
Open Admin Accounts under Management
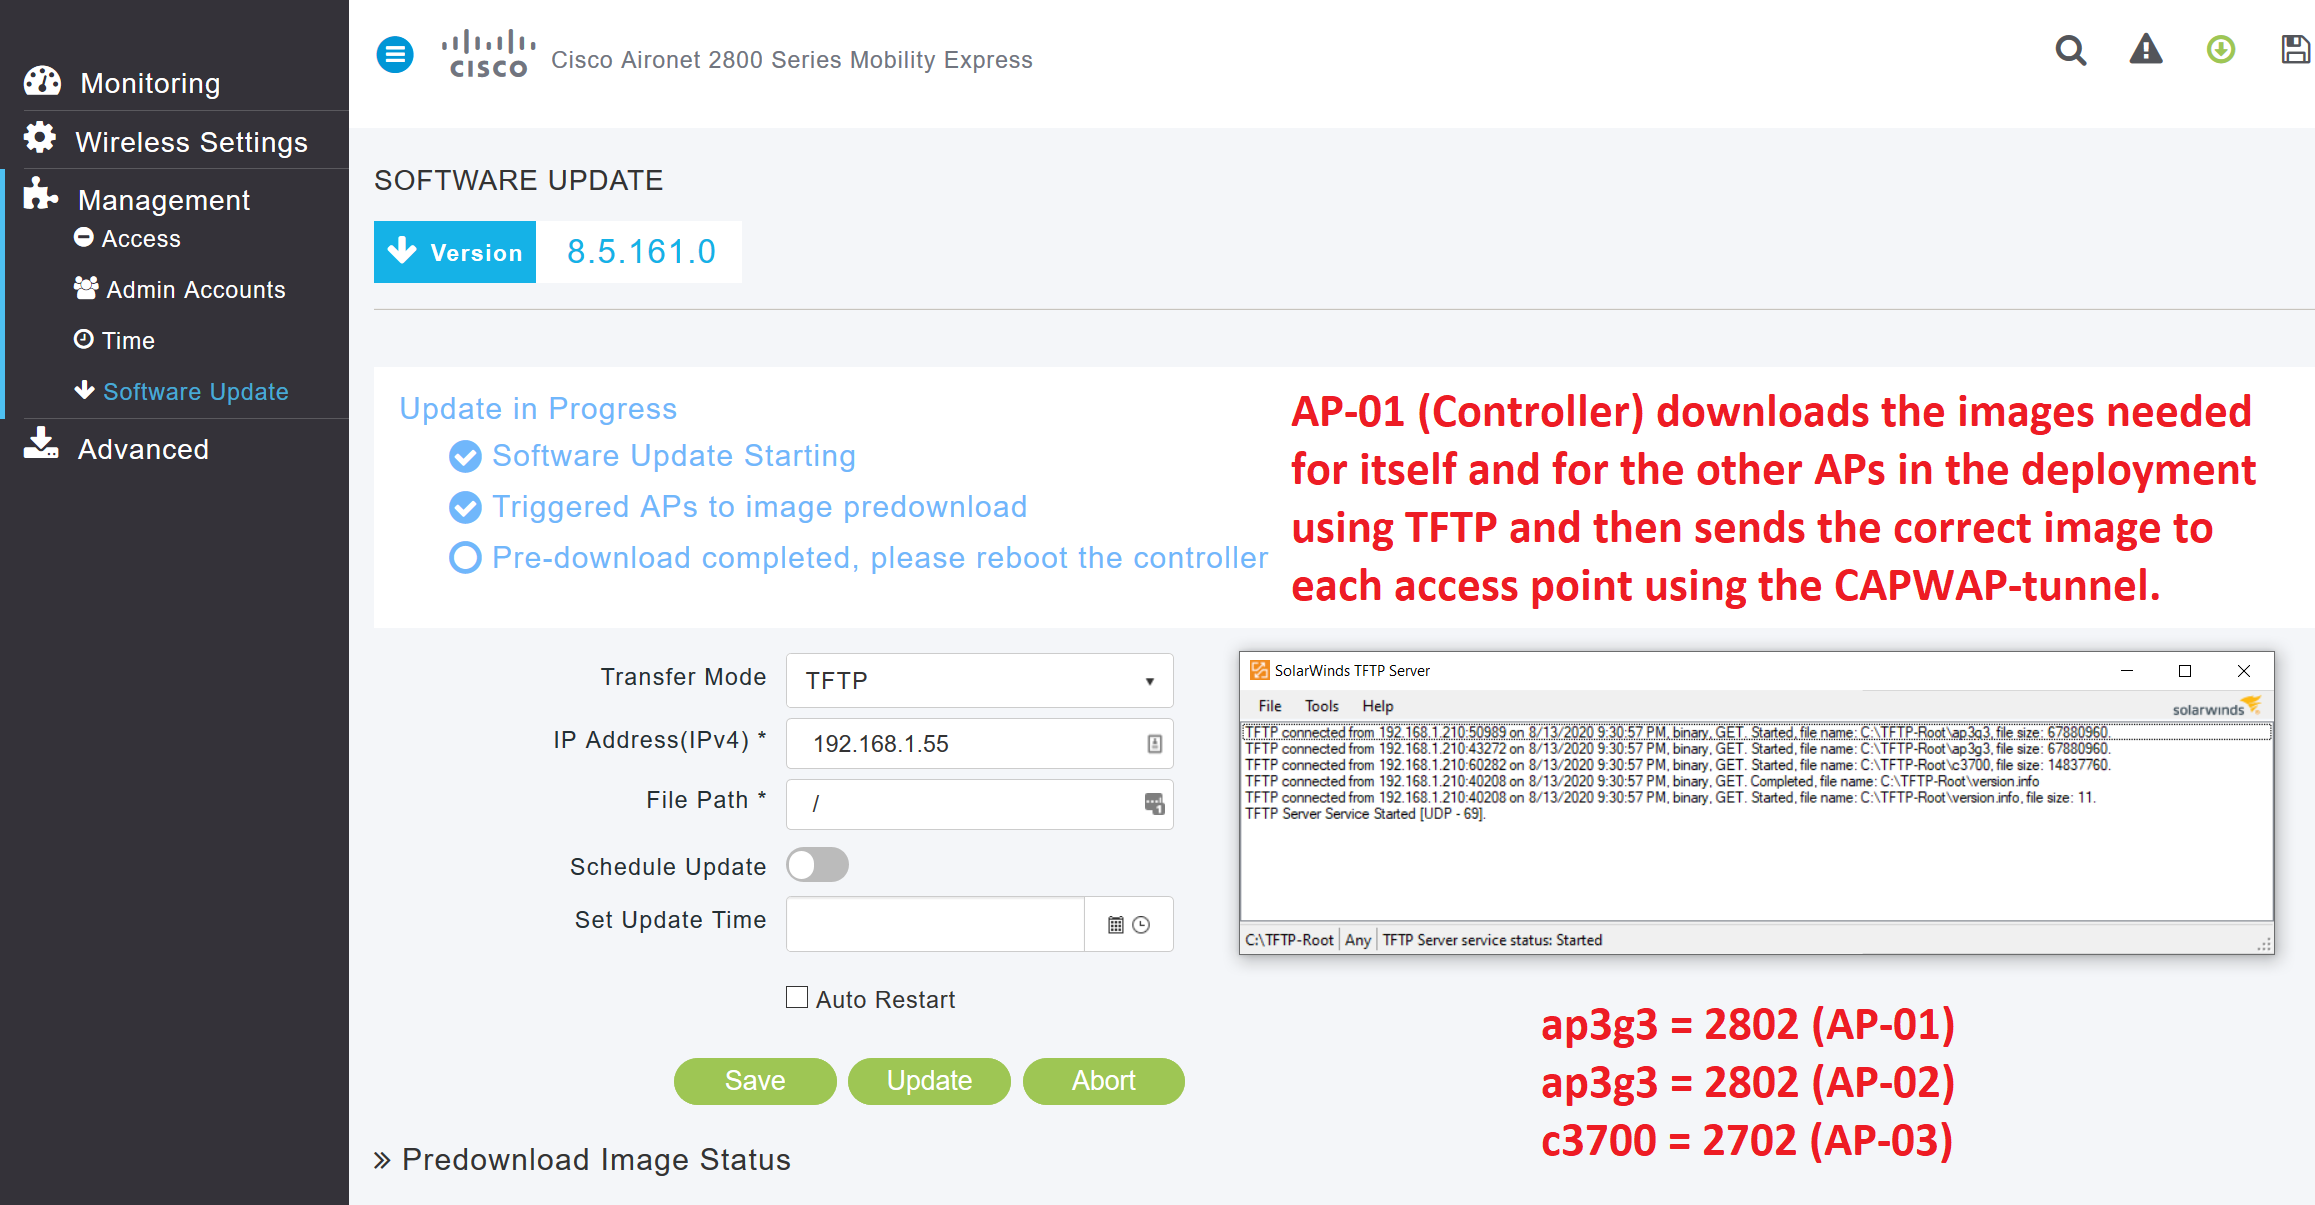click(195, 290)
